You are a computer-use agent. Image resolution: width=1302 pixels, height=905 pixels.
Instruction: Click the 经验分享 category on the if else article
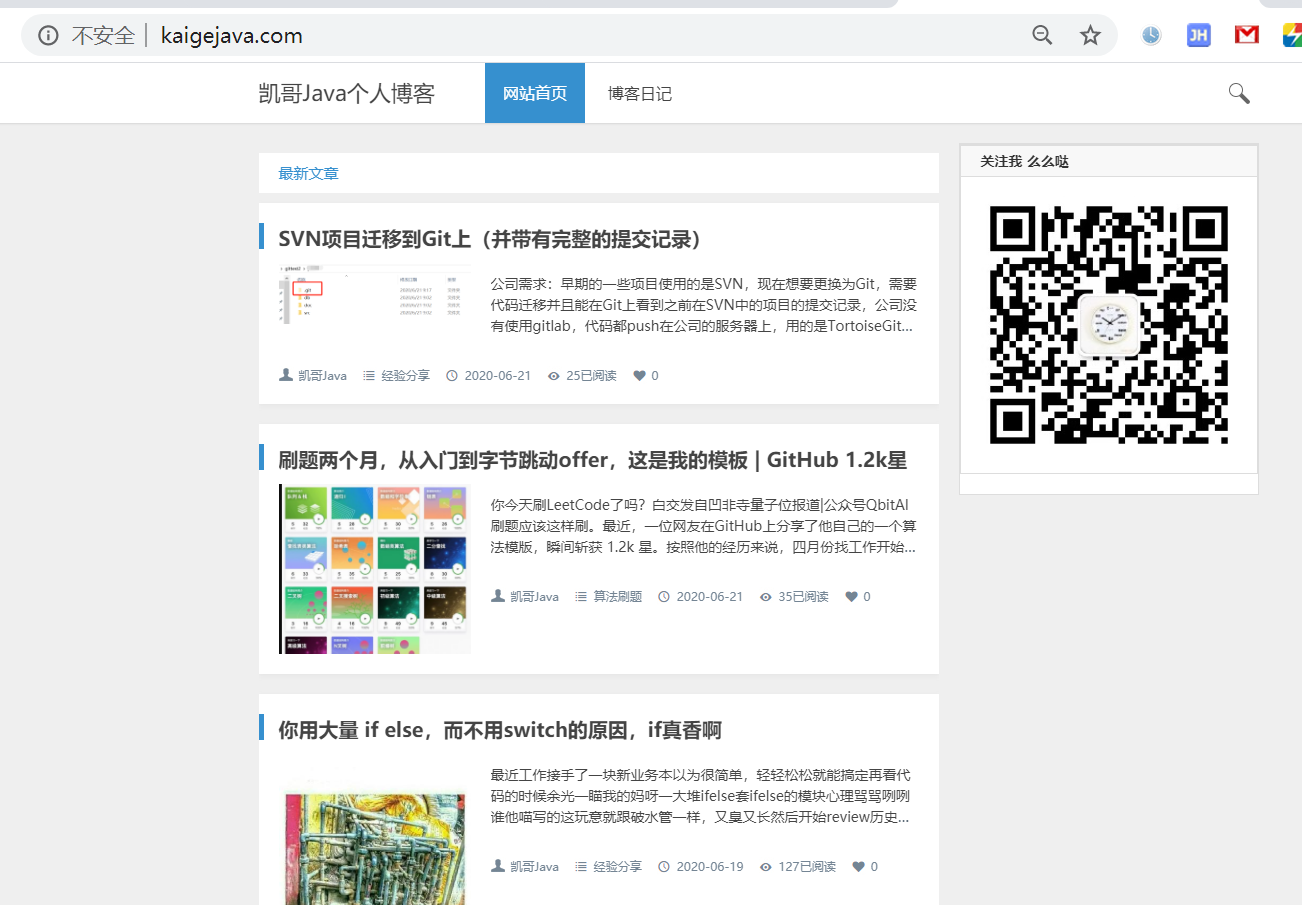point(618,867)
